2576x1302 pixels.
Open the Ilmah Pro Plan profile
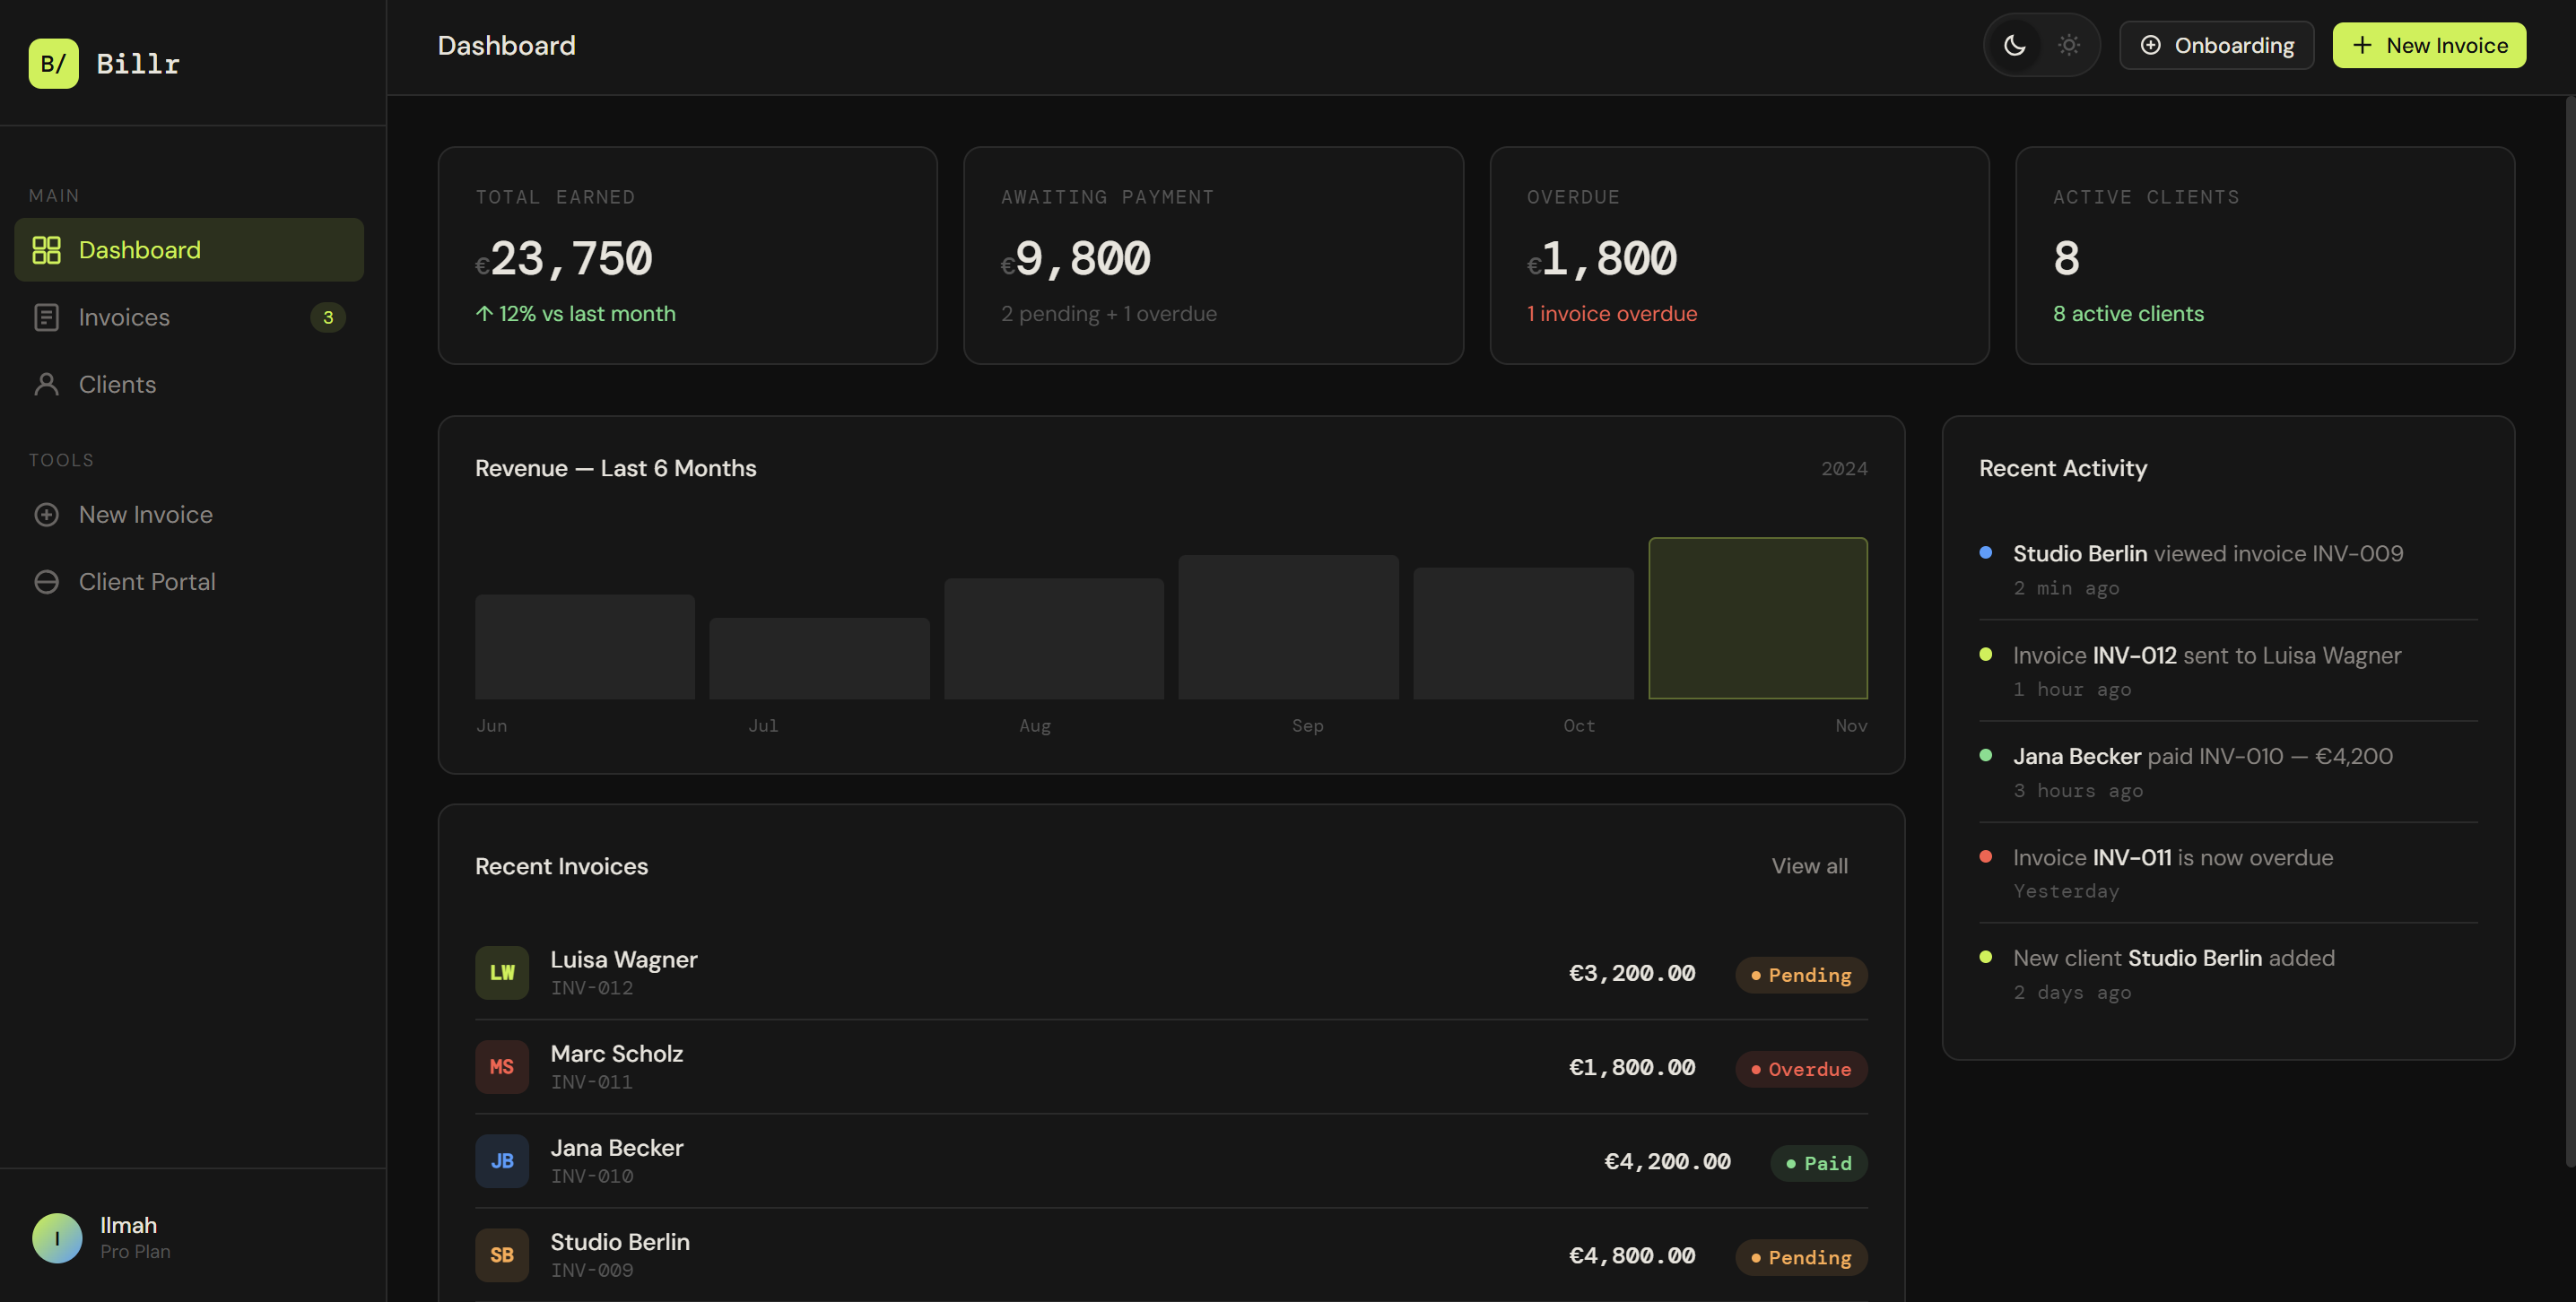(193, 1238)
